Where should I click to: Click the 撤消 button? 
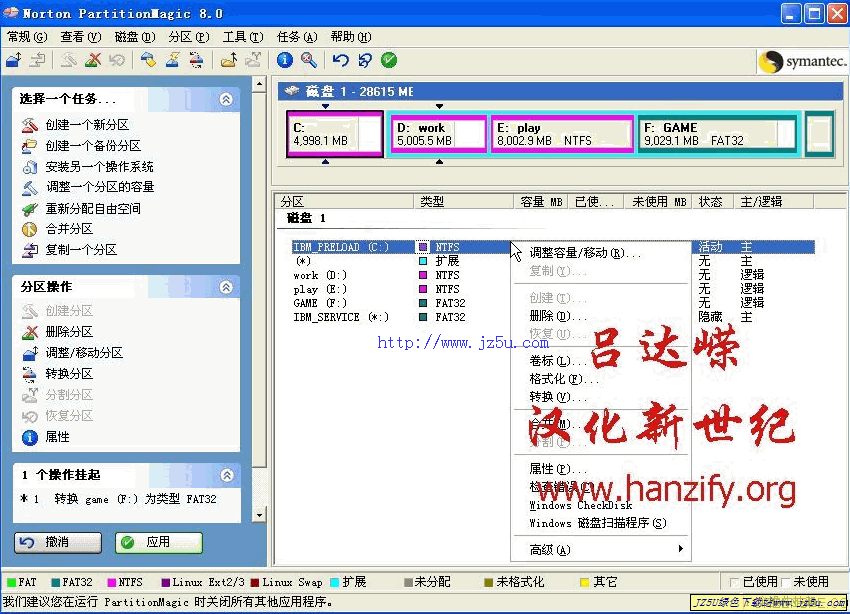[58, 542]
